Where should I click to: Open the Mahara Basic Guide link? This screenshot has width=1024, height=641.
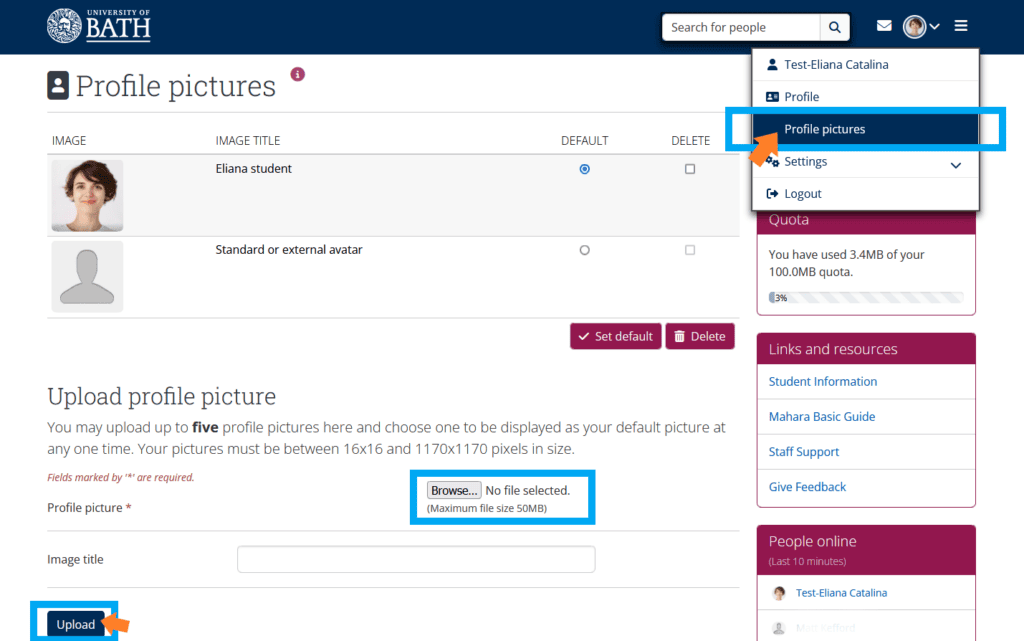[x=821, y=417]
